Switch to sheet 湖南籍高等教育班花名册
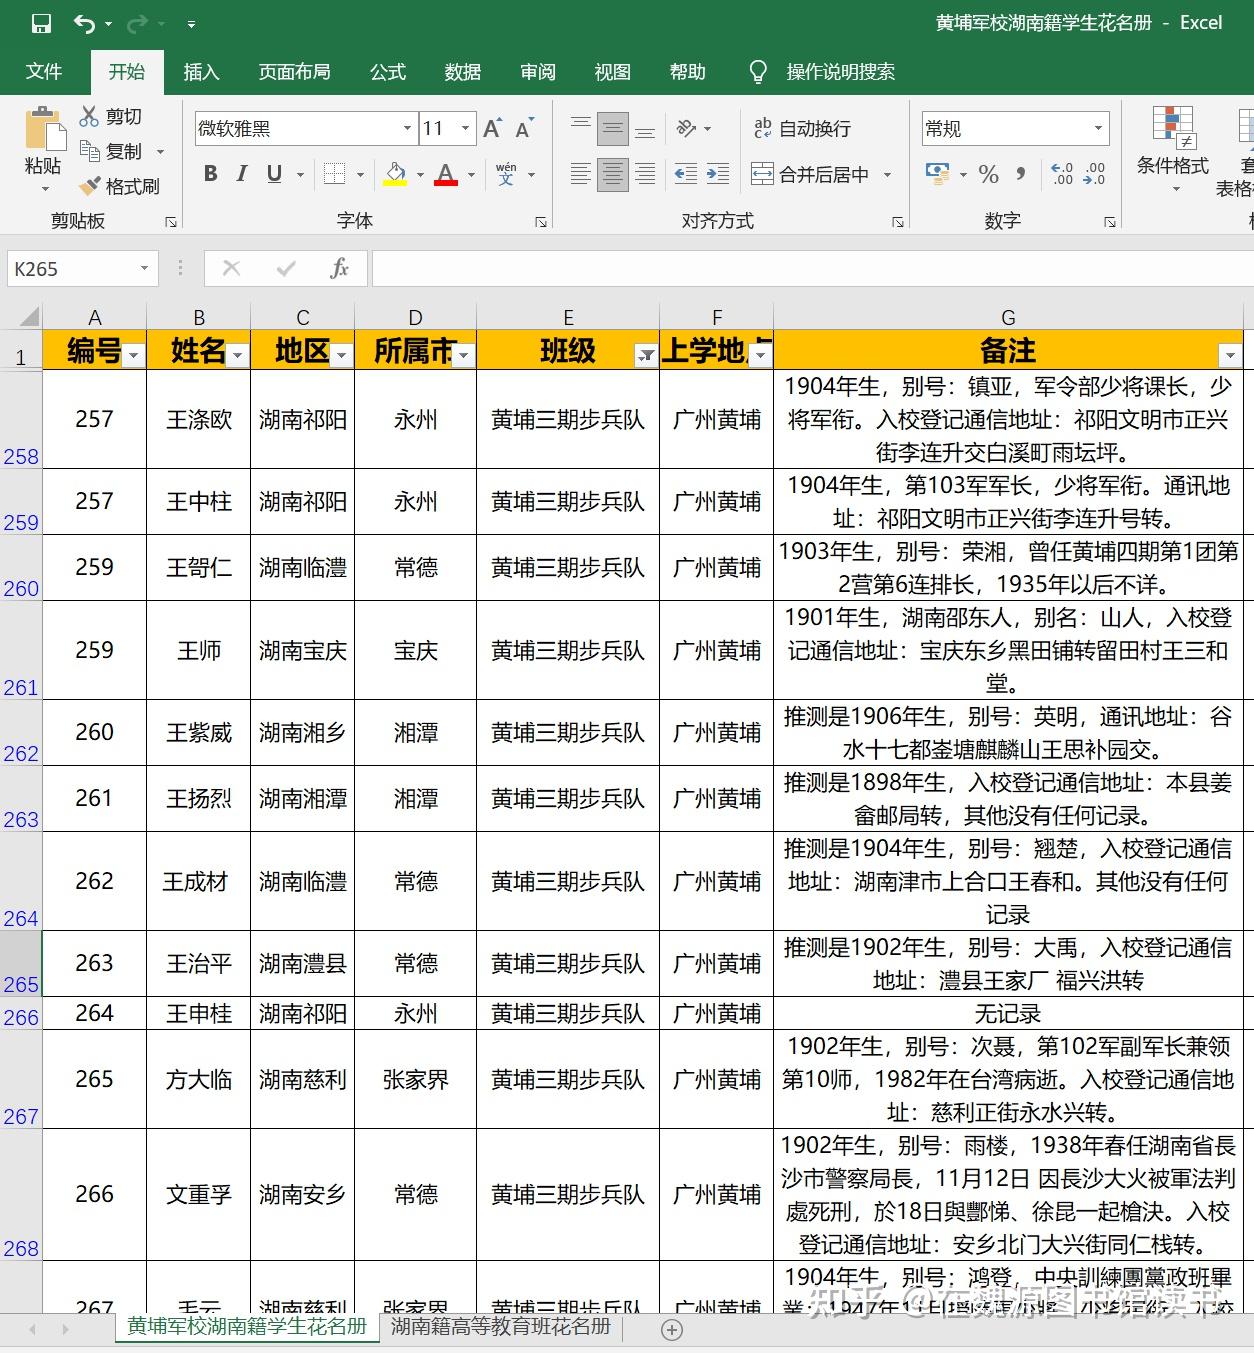Screen dimensions: 1254x1353 (x=501, y=1326)
